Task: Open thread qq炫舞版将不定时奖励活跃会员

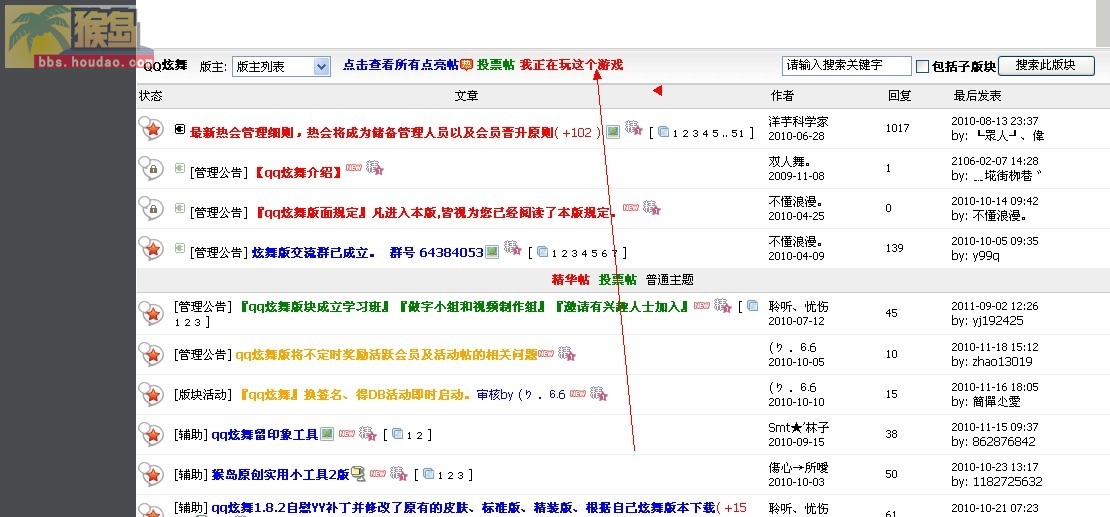Action: click(387, 354)
